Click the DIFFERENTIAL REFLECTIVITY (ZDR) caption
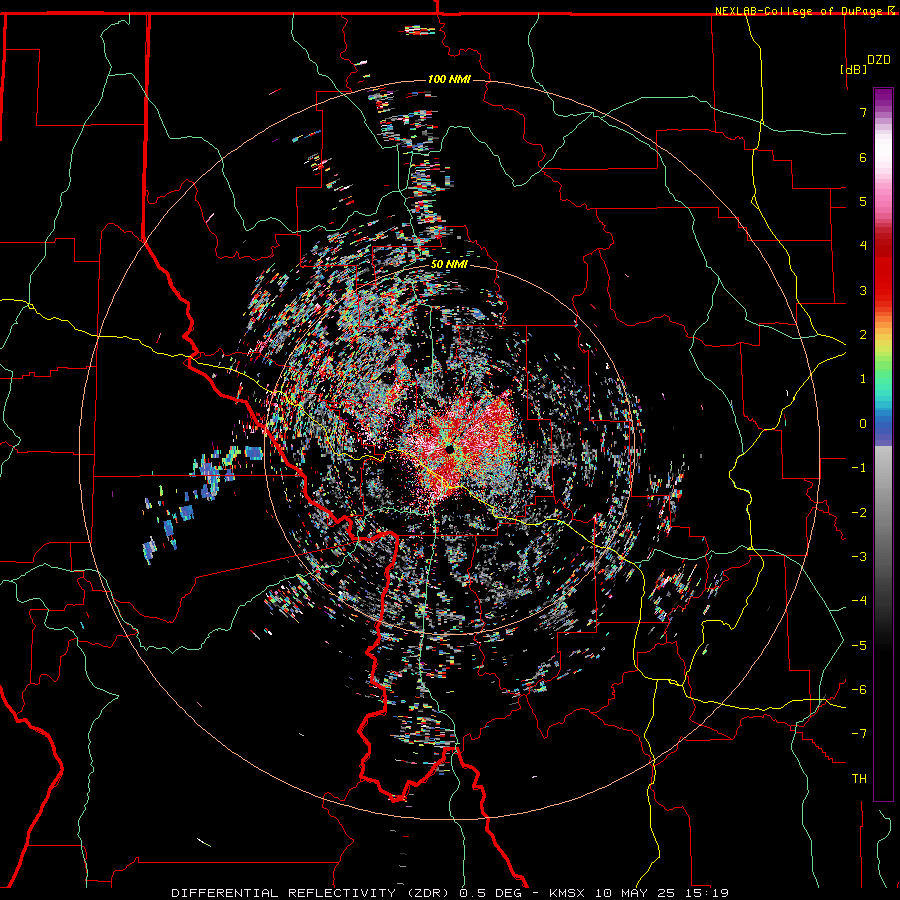 point(312,893)
